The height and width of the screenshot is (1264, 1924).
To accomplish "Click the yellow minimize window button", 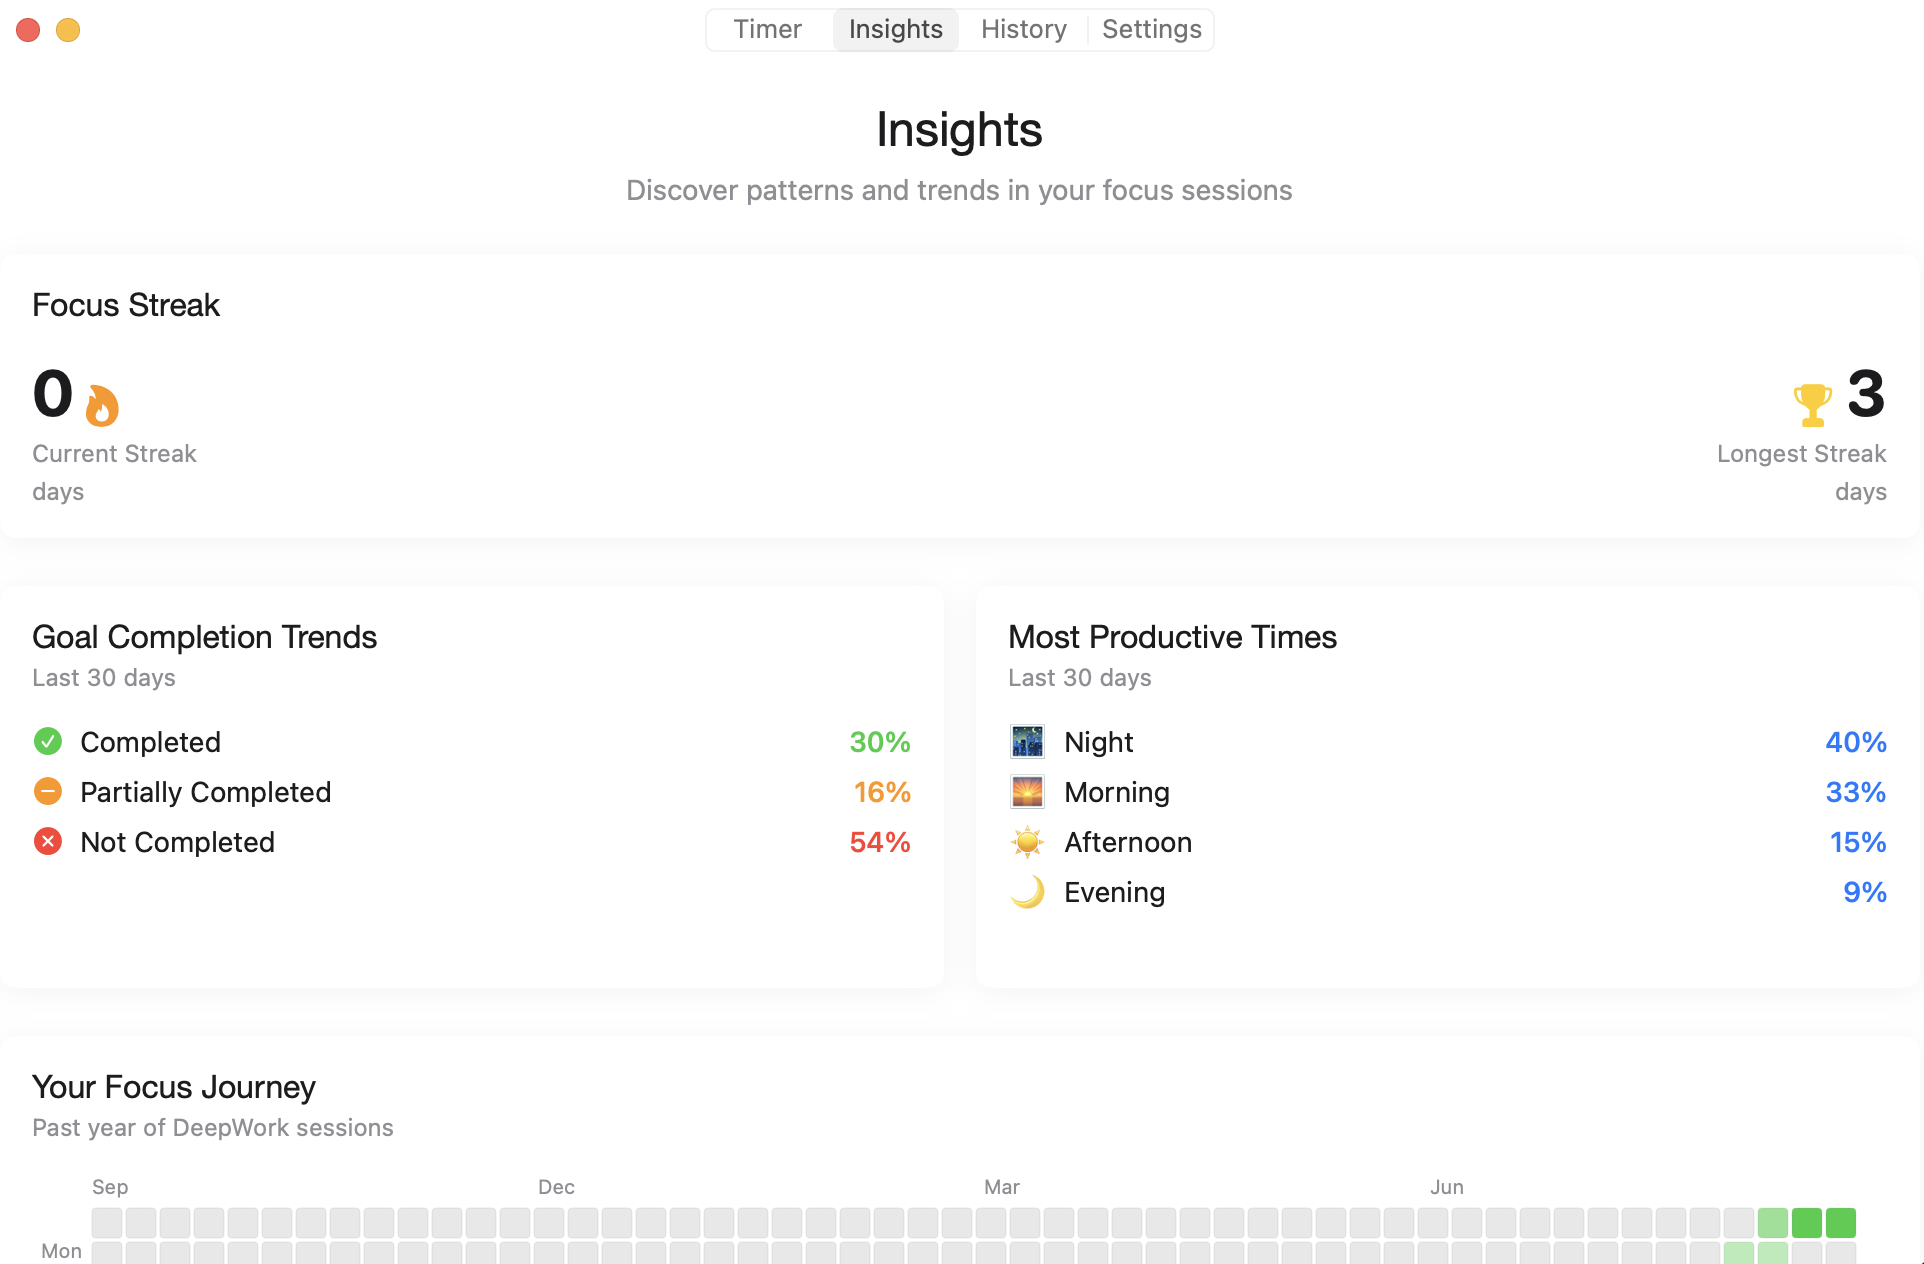I will pos(68,30).
